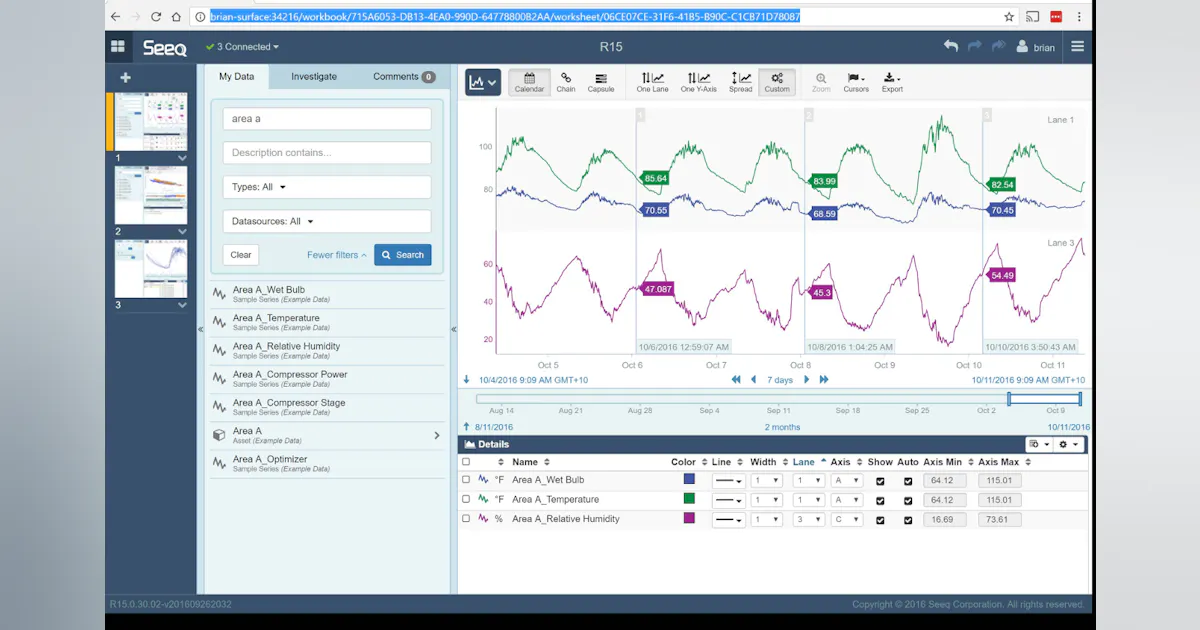Add Area A_Compressor Power from results
This screenshot has width=1200, height=630.
pos(327,379)
